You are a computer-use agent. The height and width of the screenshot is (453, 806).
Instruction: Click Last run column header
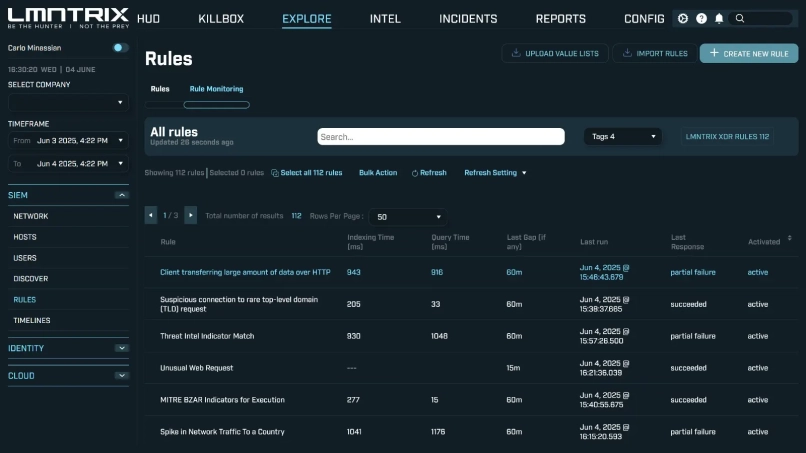click(594, 242)
